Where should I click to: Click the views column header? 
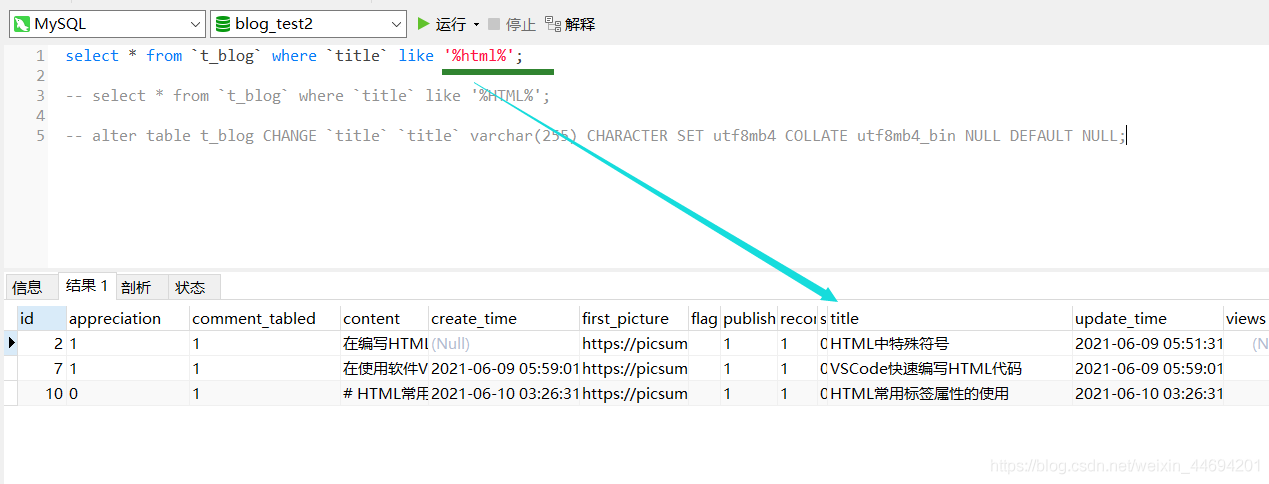1245,318
